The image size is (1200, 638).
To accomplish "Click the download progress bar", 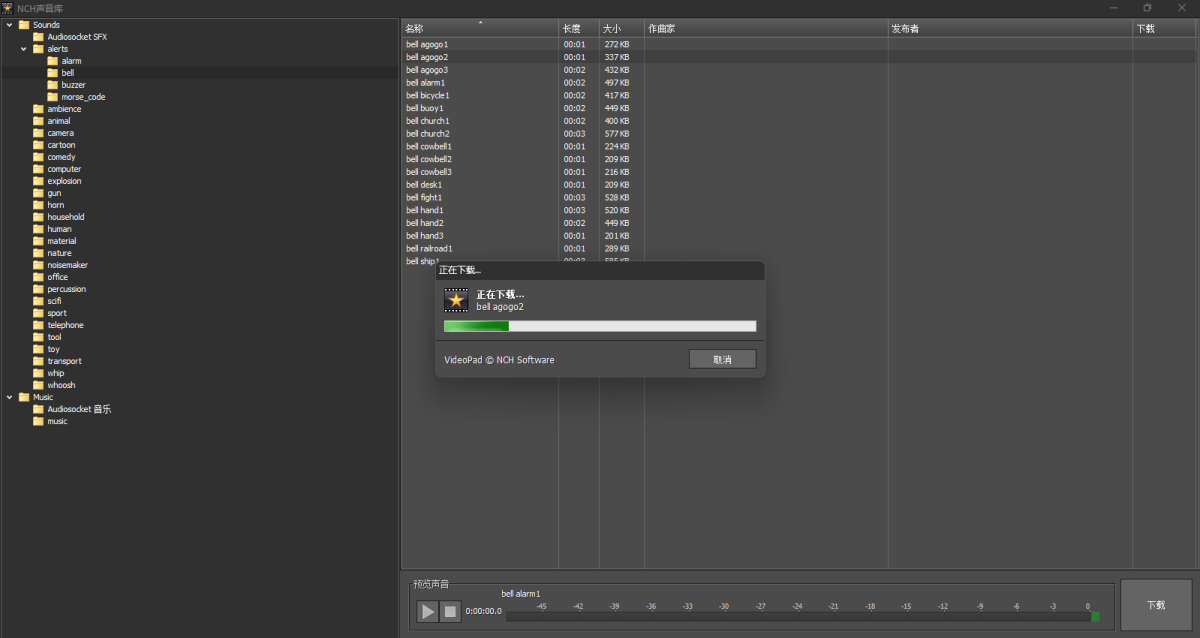I will point(600,326).
